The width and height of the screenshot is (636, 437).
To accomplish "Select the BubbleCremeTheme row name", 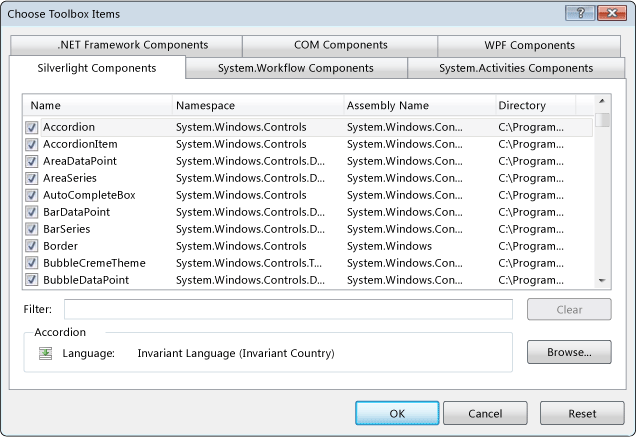I will point(95,263).
